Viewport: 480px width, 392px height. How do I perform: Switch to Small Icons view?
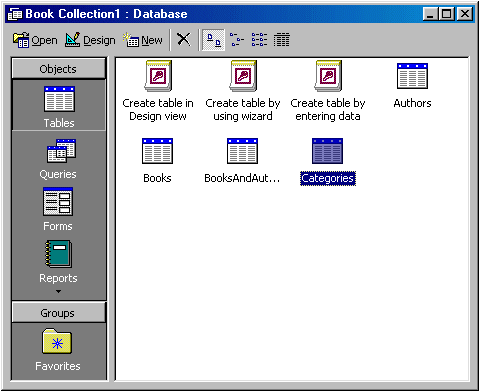pos(237,40)
